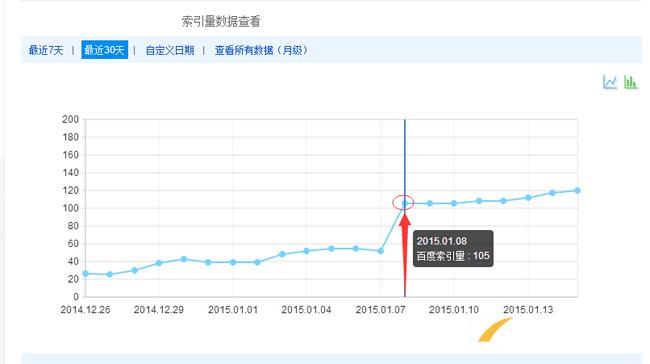Click the data point above 2015.01.04

point(306,251)
